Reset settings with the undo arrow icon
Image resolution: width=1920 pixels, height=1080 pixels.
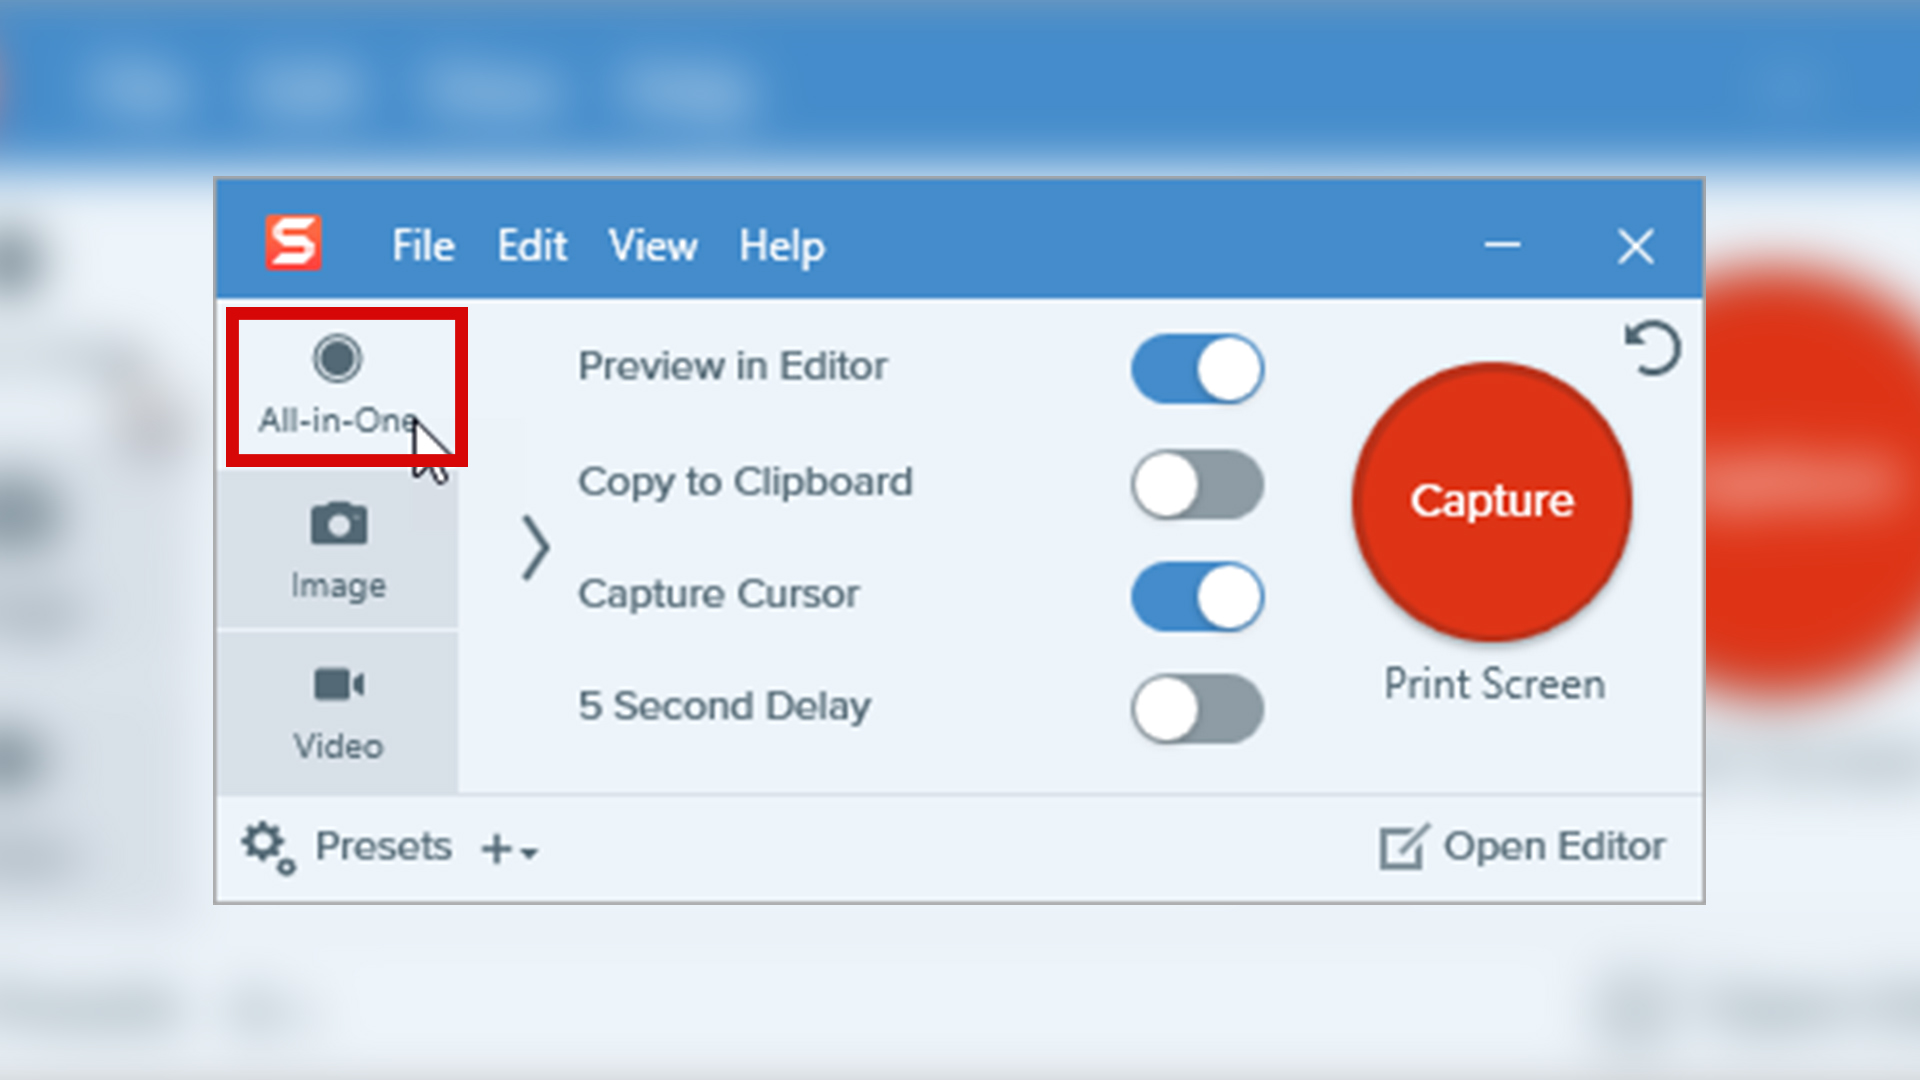(x=1652, y=348)
